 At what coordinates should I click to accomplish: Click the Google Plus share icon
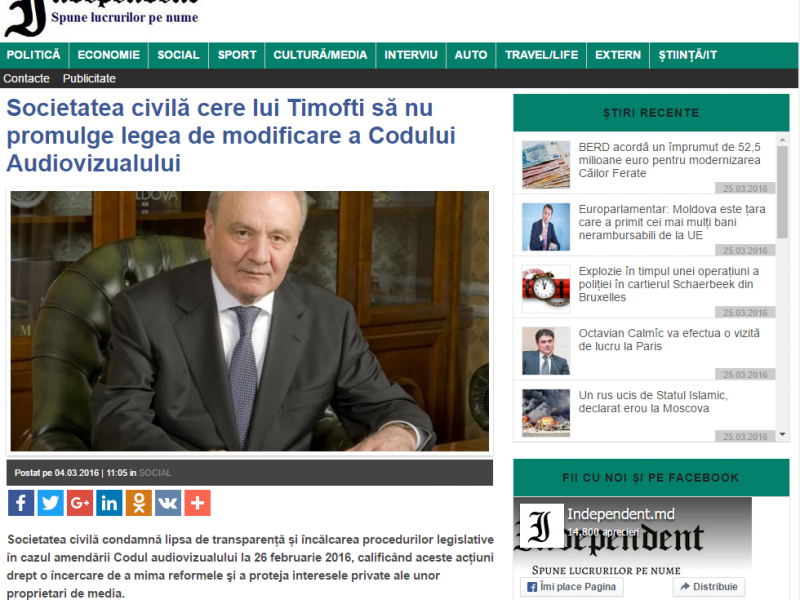[x=80, y=503]
